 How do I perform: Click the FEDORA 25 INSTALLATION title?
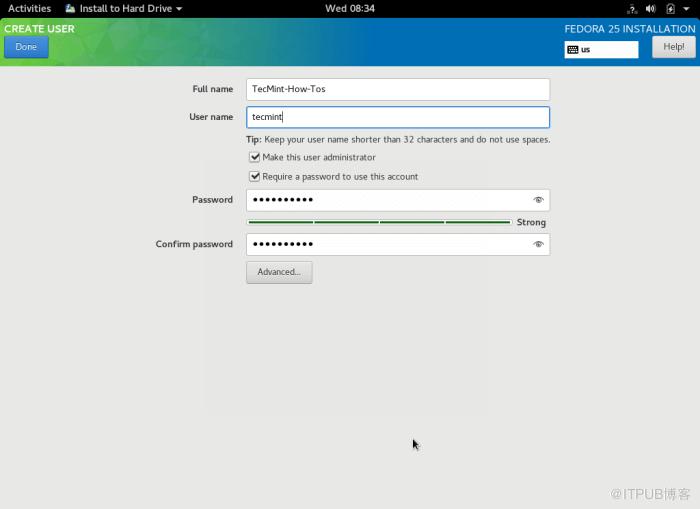(629, 29)
